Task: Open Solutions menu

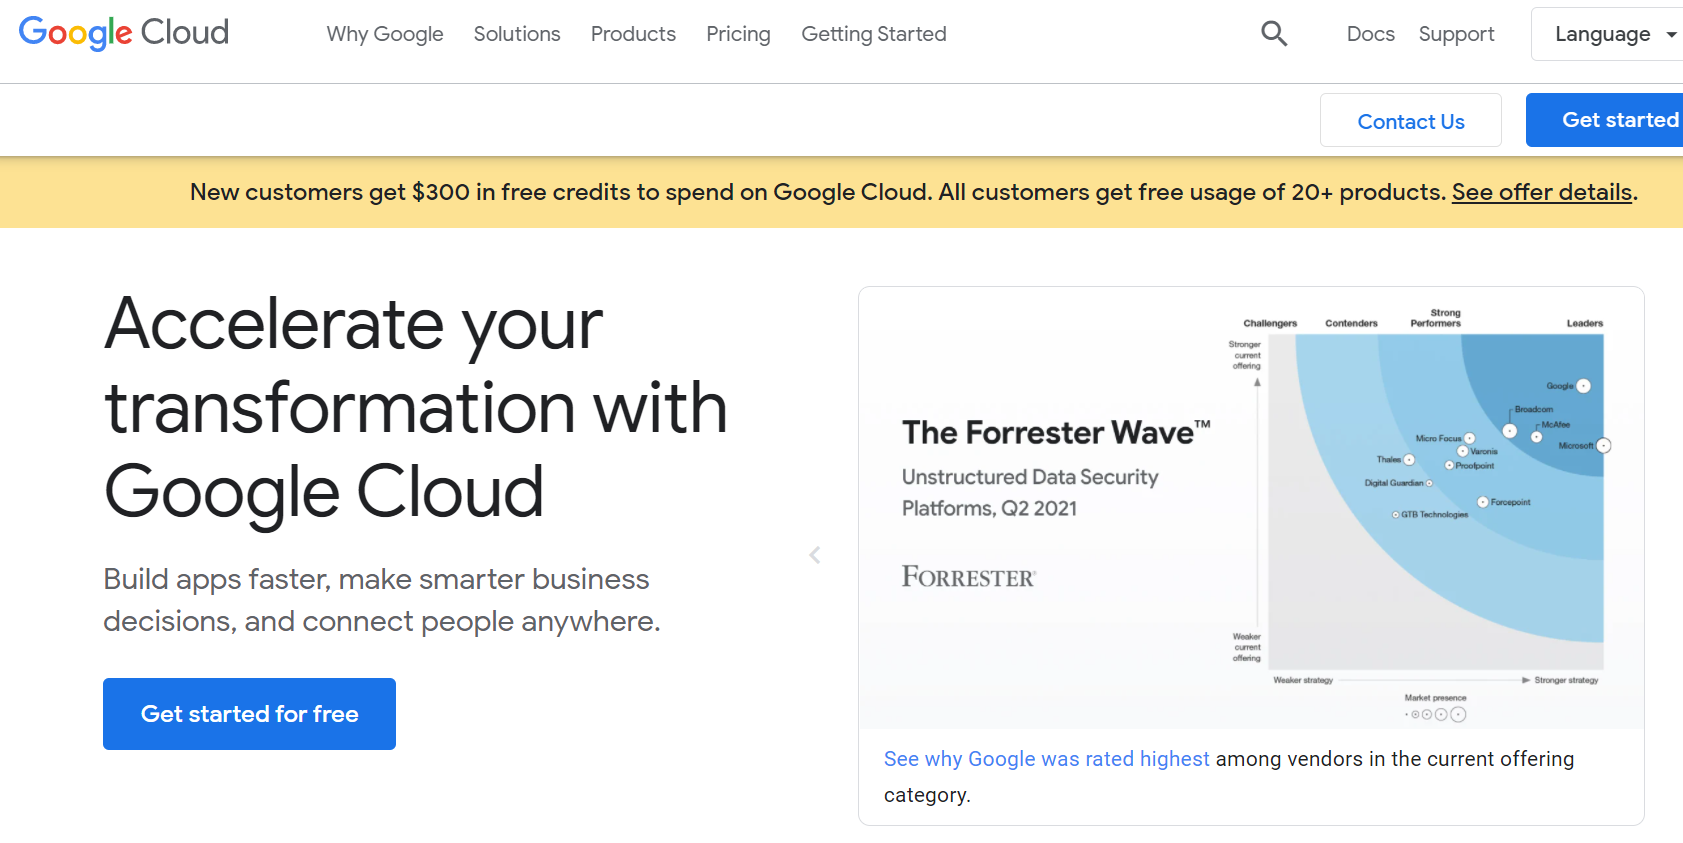Action: [x=517, y=34]
